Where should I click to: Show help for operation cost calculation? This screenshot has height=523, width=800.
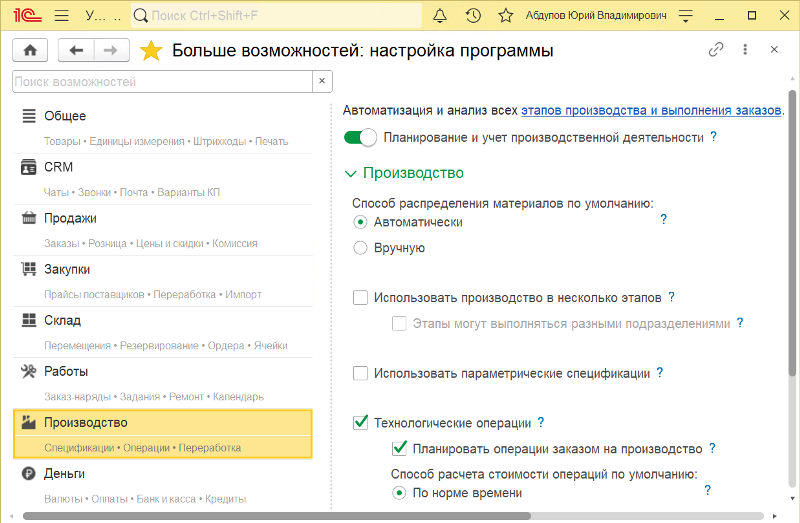(x=707, y=490)
